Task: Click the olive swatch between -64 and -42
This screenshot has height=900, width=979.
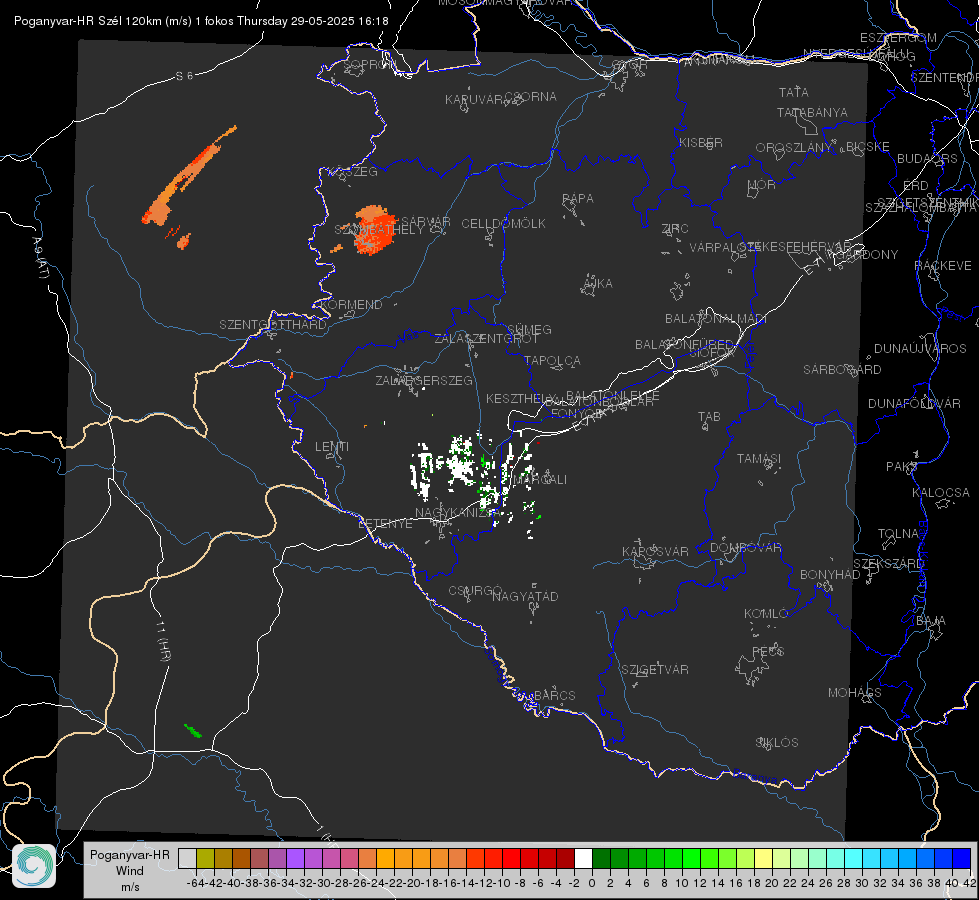Action: (x=205, y=858)
